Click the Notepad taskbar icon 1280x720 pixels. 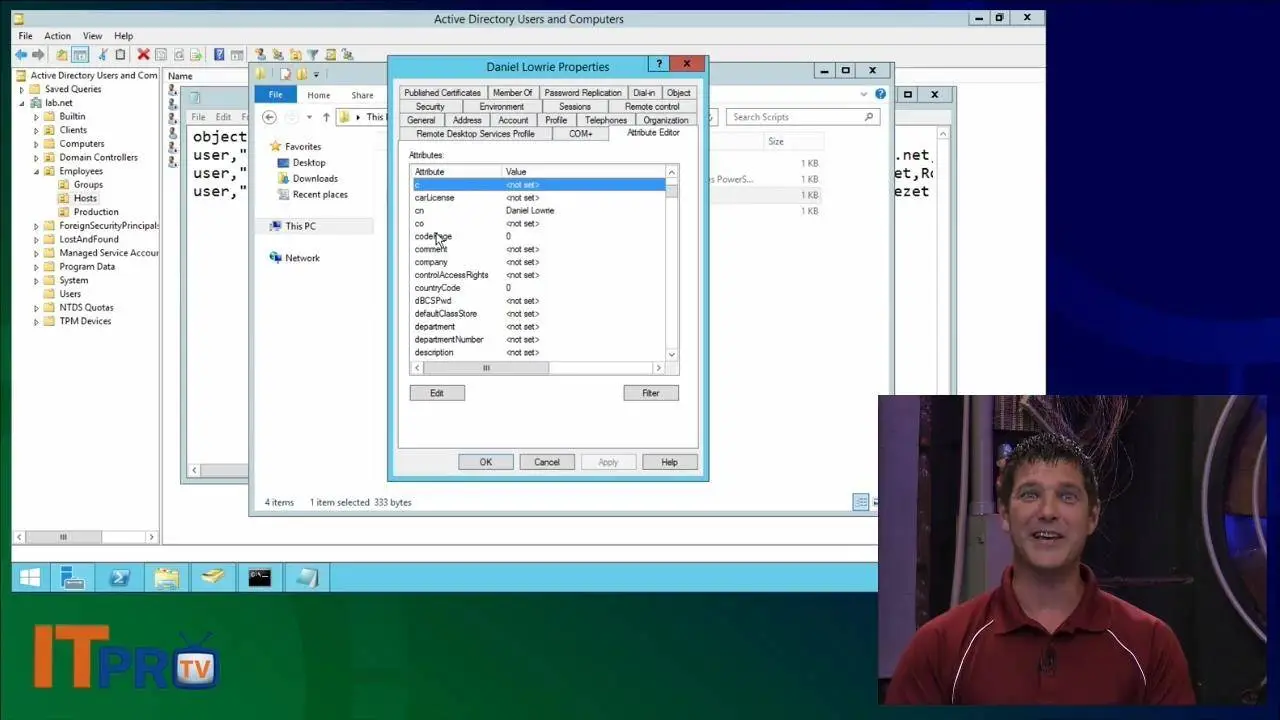pos(306,577)
